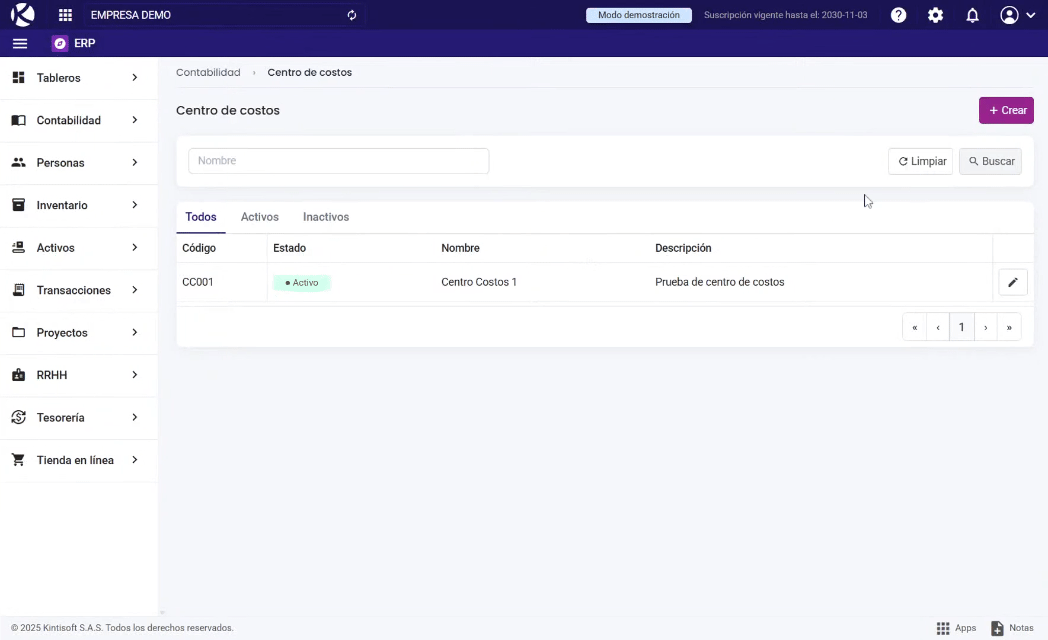This screenshot has width=1048, height=640.
Task: Click the Crear button
Action: (x=1006, y=110)
